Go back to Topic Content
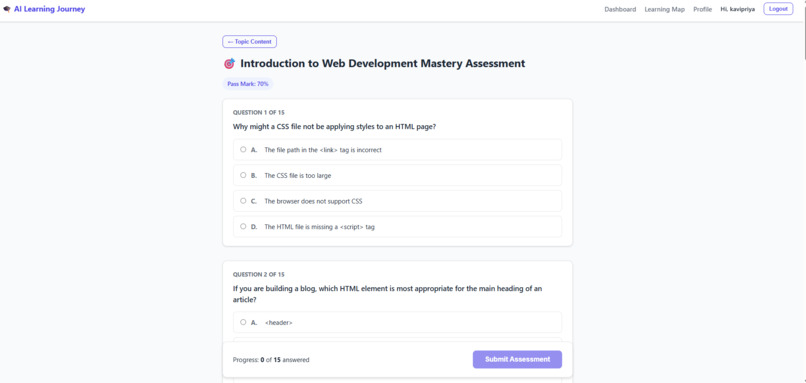 point(249,42)
